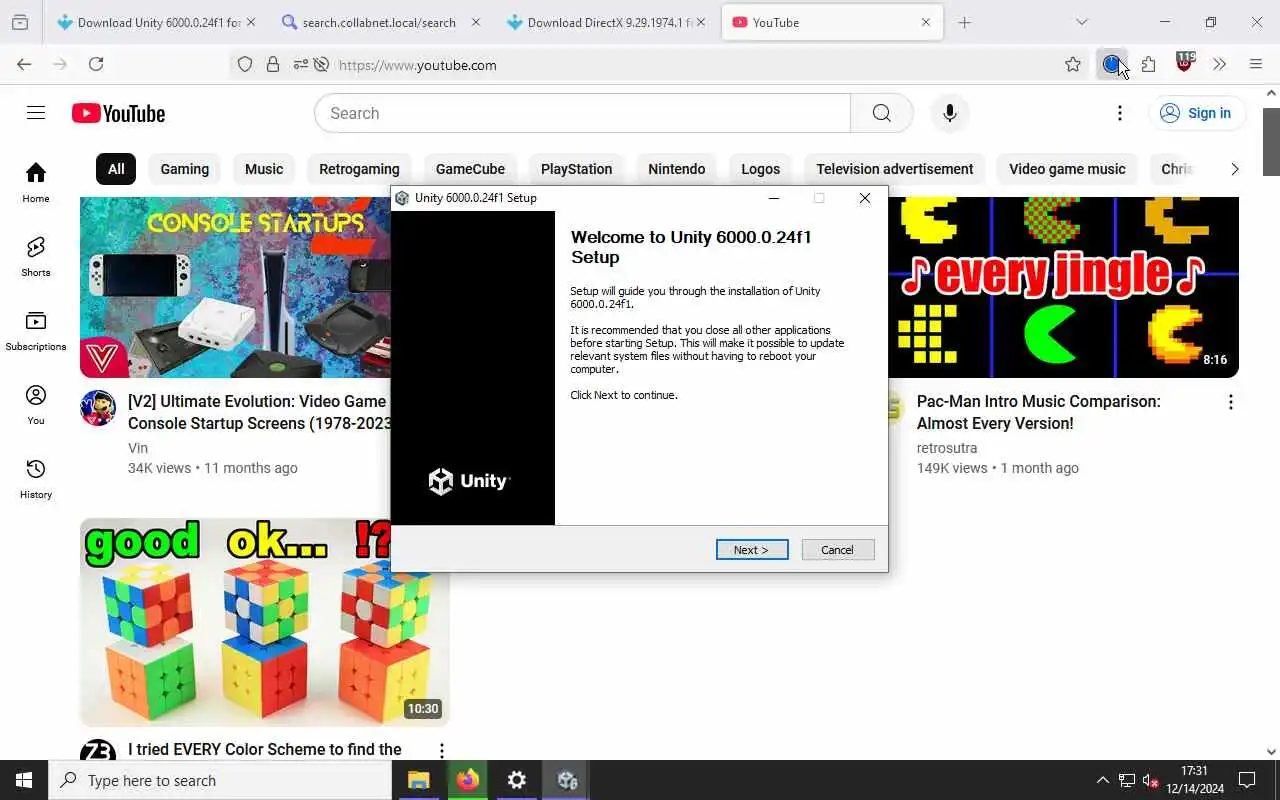Open Rubik's cube color scheme thumbnail
The width and height of the screenshot is (1280, 800).
tap(265, 622)
